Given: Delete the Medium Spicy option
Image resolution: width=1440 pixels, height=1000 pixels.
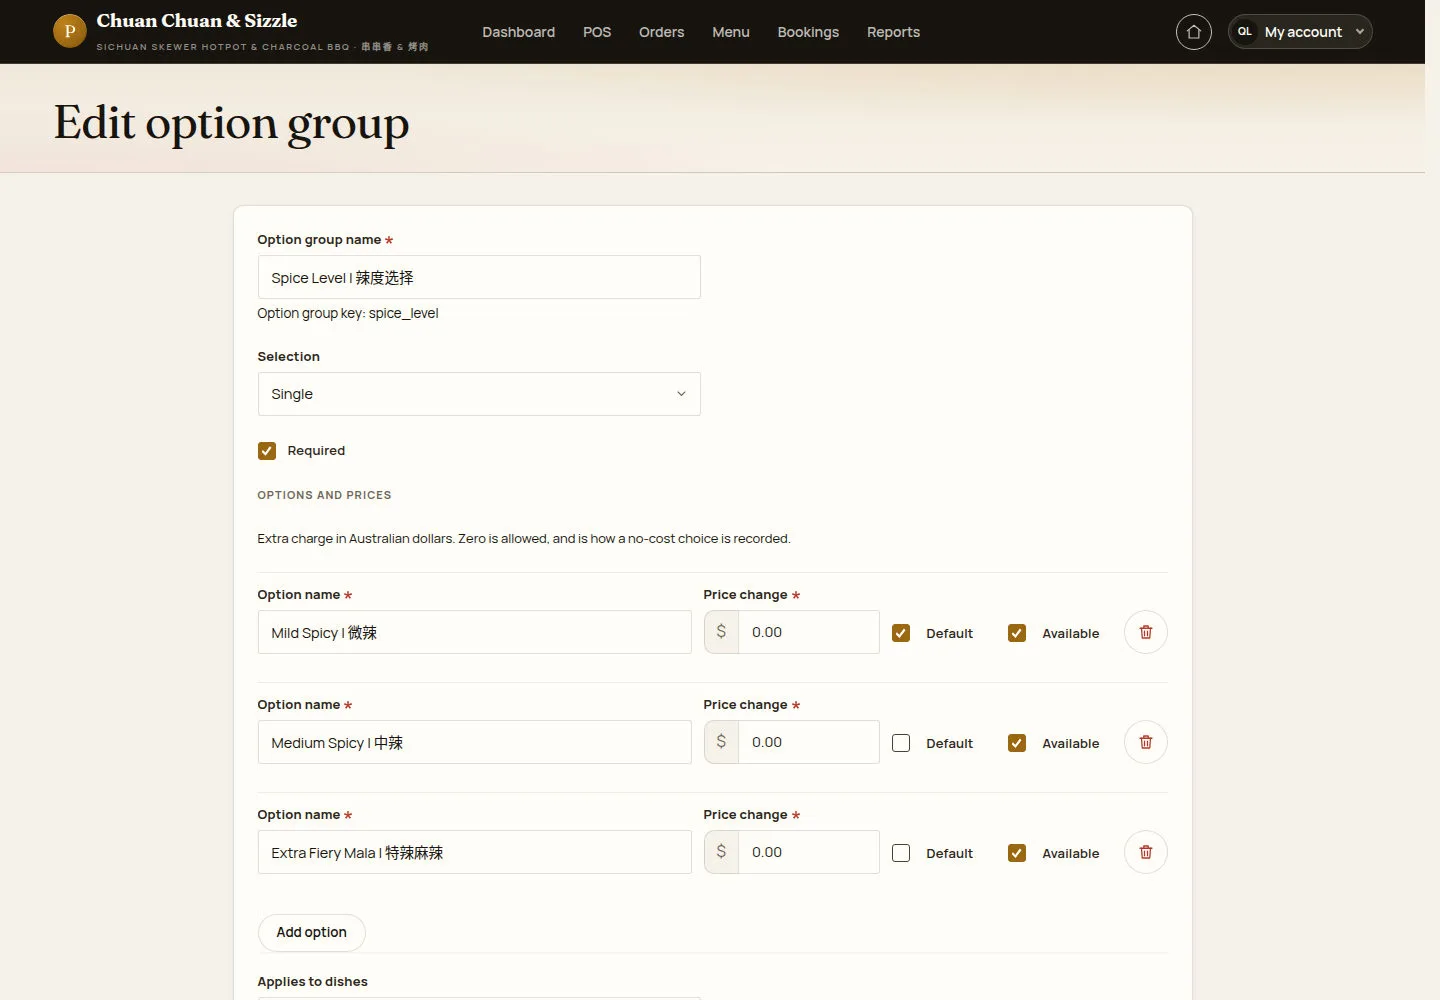Looking at the screenshot, I should 1146,742.
